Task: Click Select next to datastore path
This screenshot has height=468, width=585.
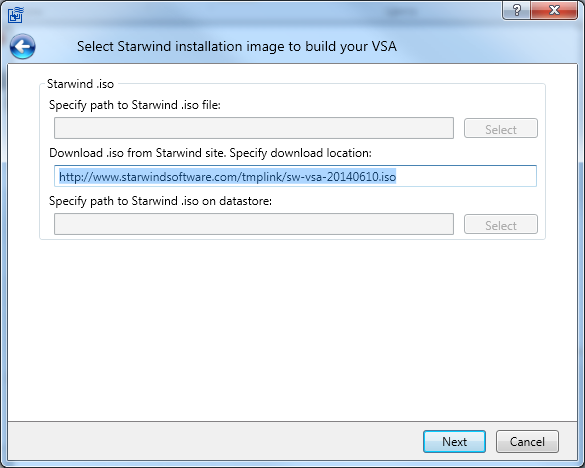Action: pyautogui.click(x=501, y=224)
